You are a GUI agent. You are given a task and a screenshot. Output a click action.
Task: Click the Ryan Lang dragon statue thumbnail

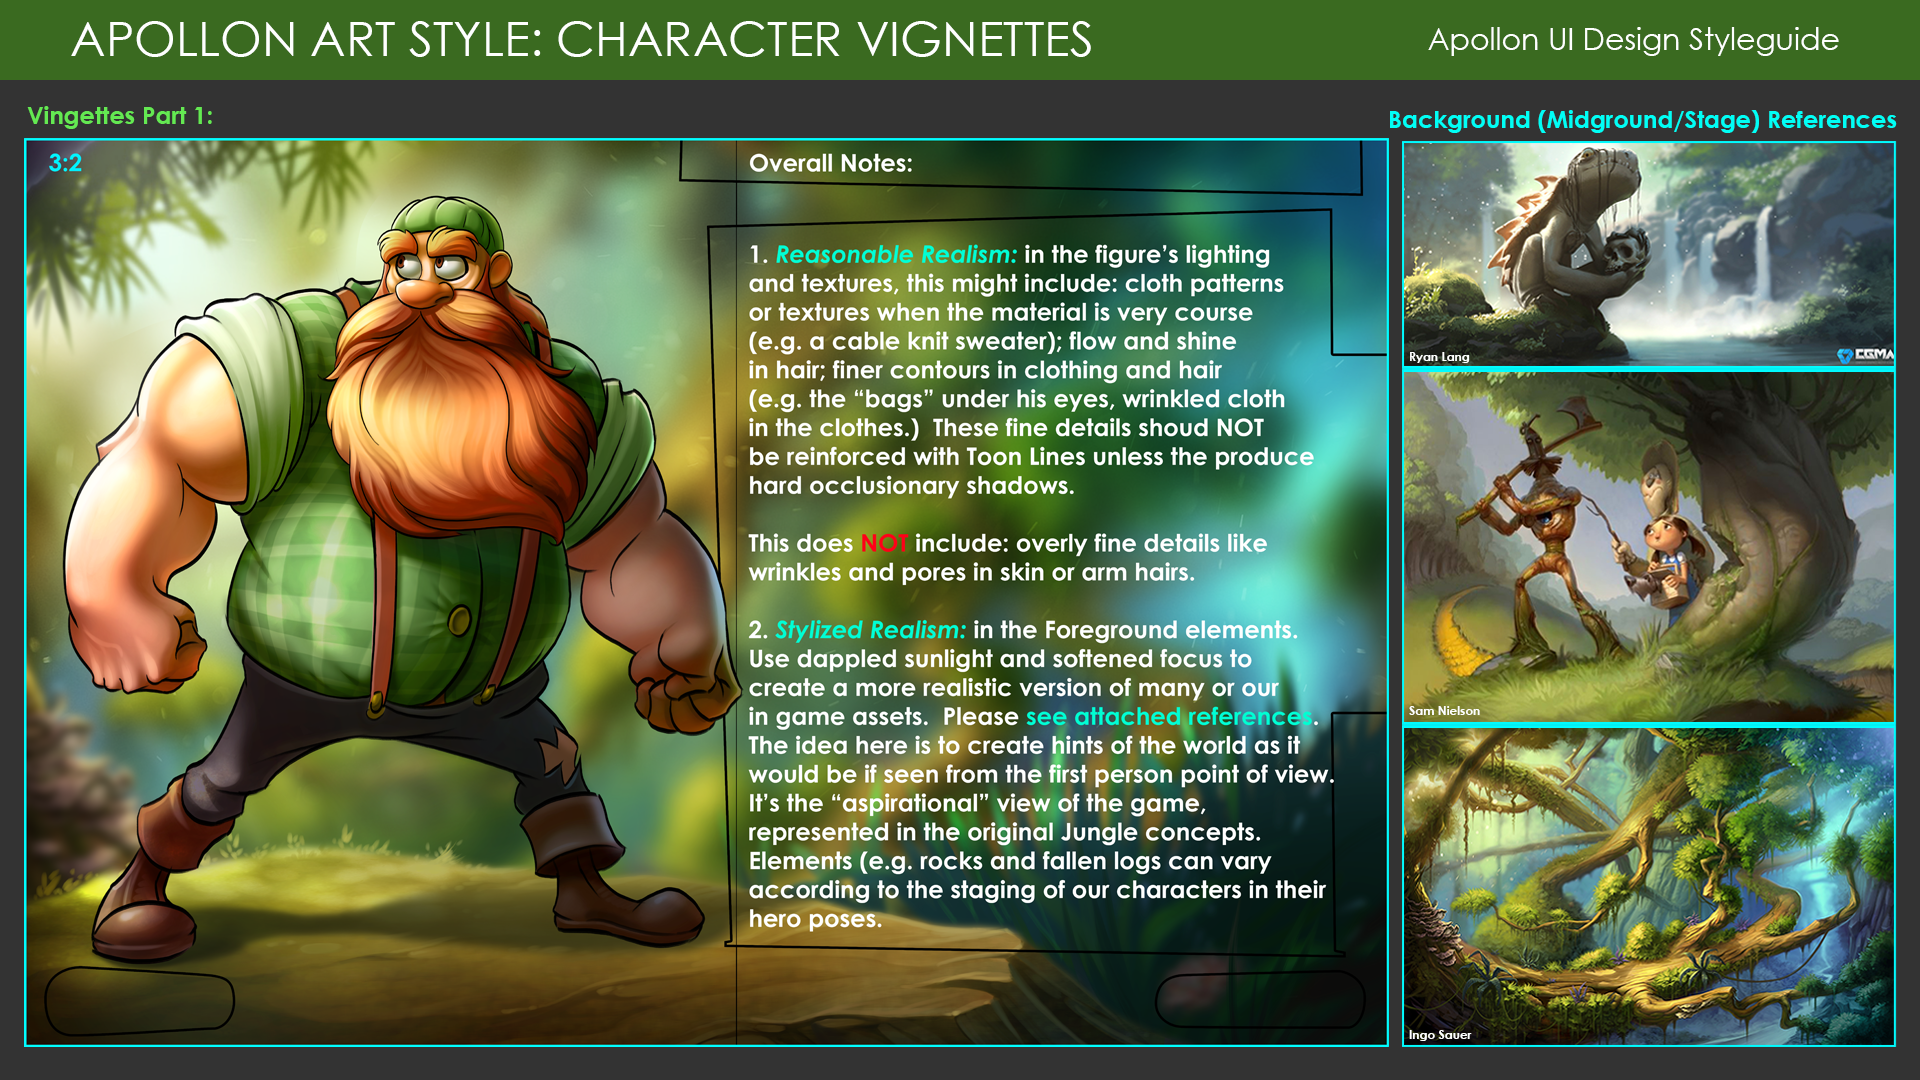click(1648, 254)
